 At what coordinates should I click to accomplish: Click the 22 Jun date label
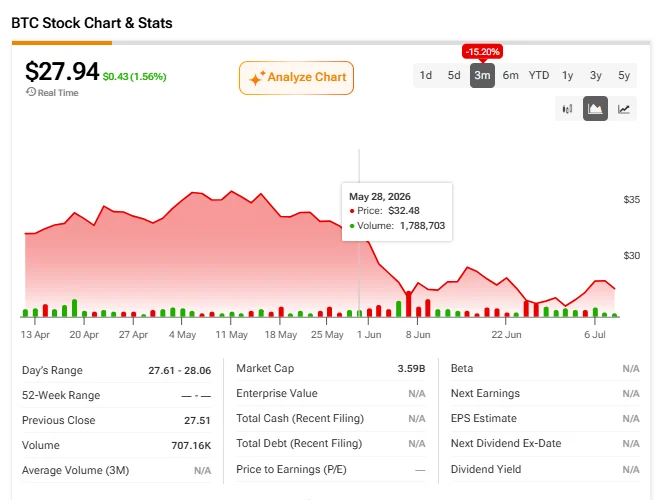point(506,335)
